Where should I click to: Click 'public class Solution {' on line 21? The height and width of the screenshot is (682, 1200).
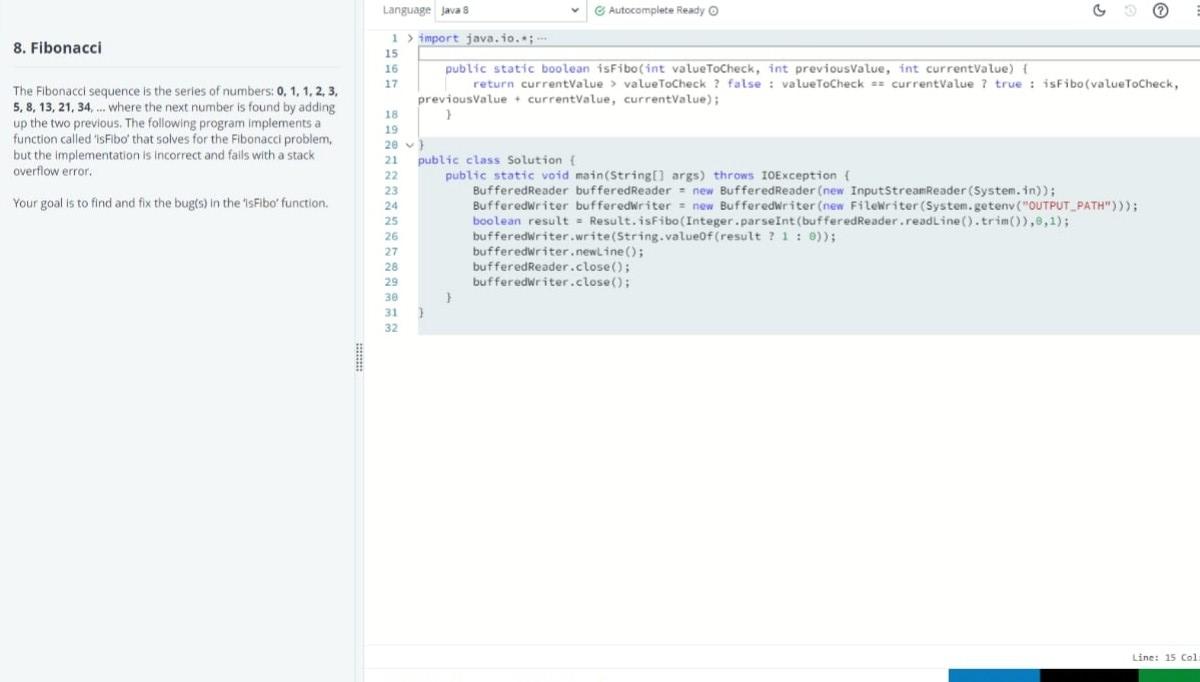coord(496,160)
